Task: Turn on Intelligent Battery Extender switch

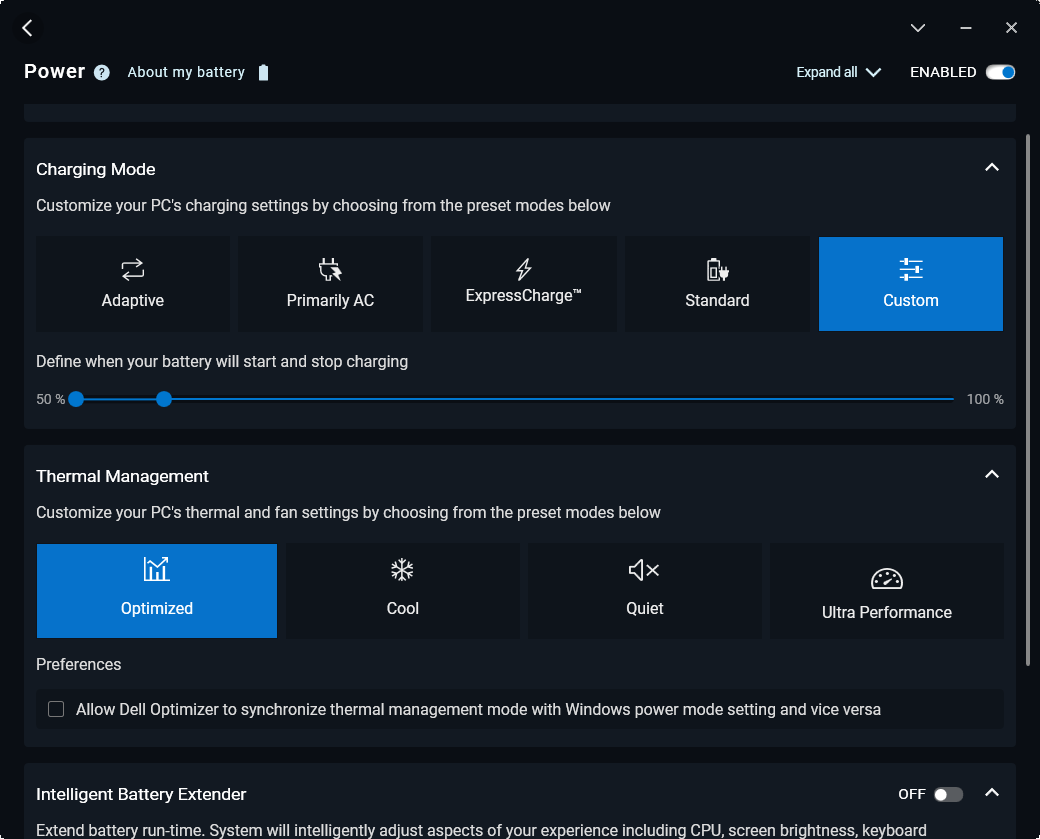Action: 947,794
